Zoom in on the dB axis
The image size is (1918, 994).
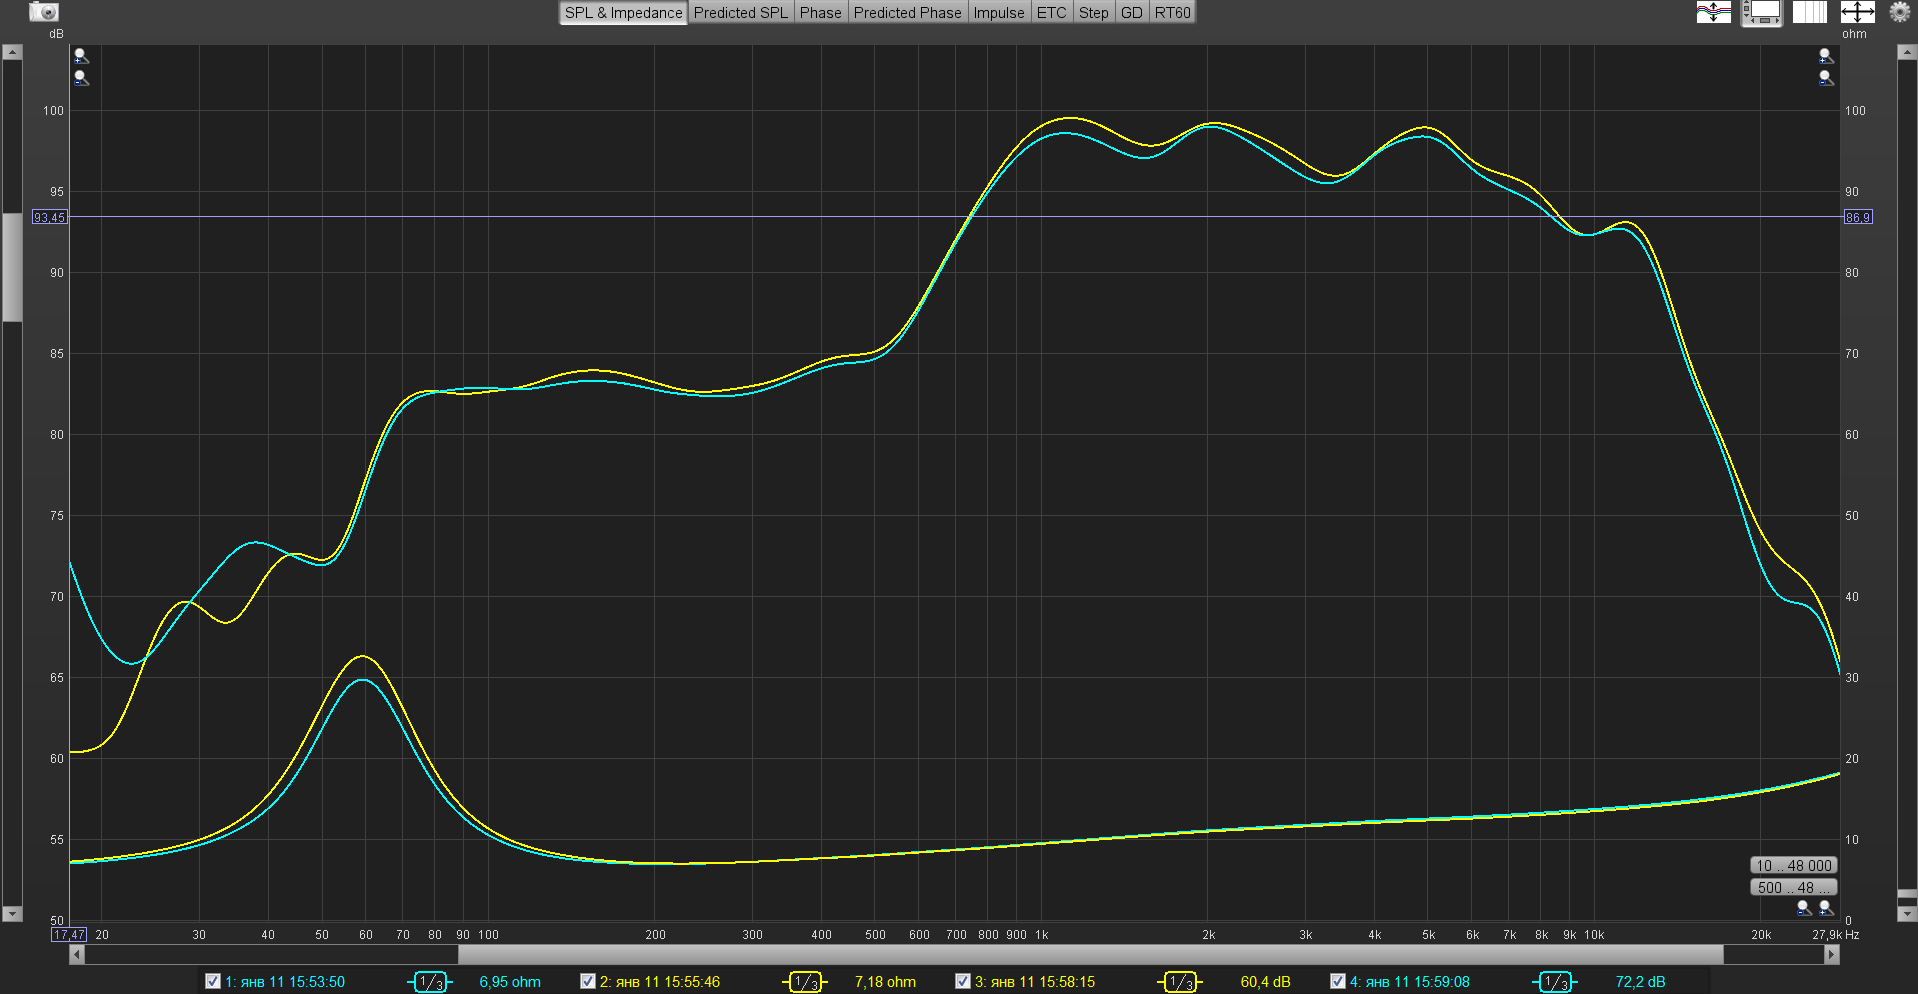point(81,56)
